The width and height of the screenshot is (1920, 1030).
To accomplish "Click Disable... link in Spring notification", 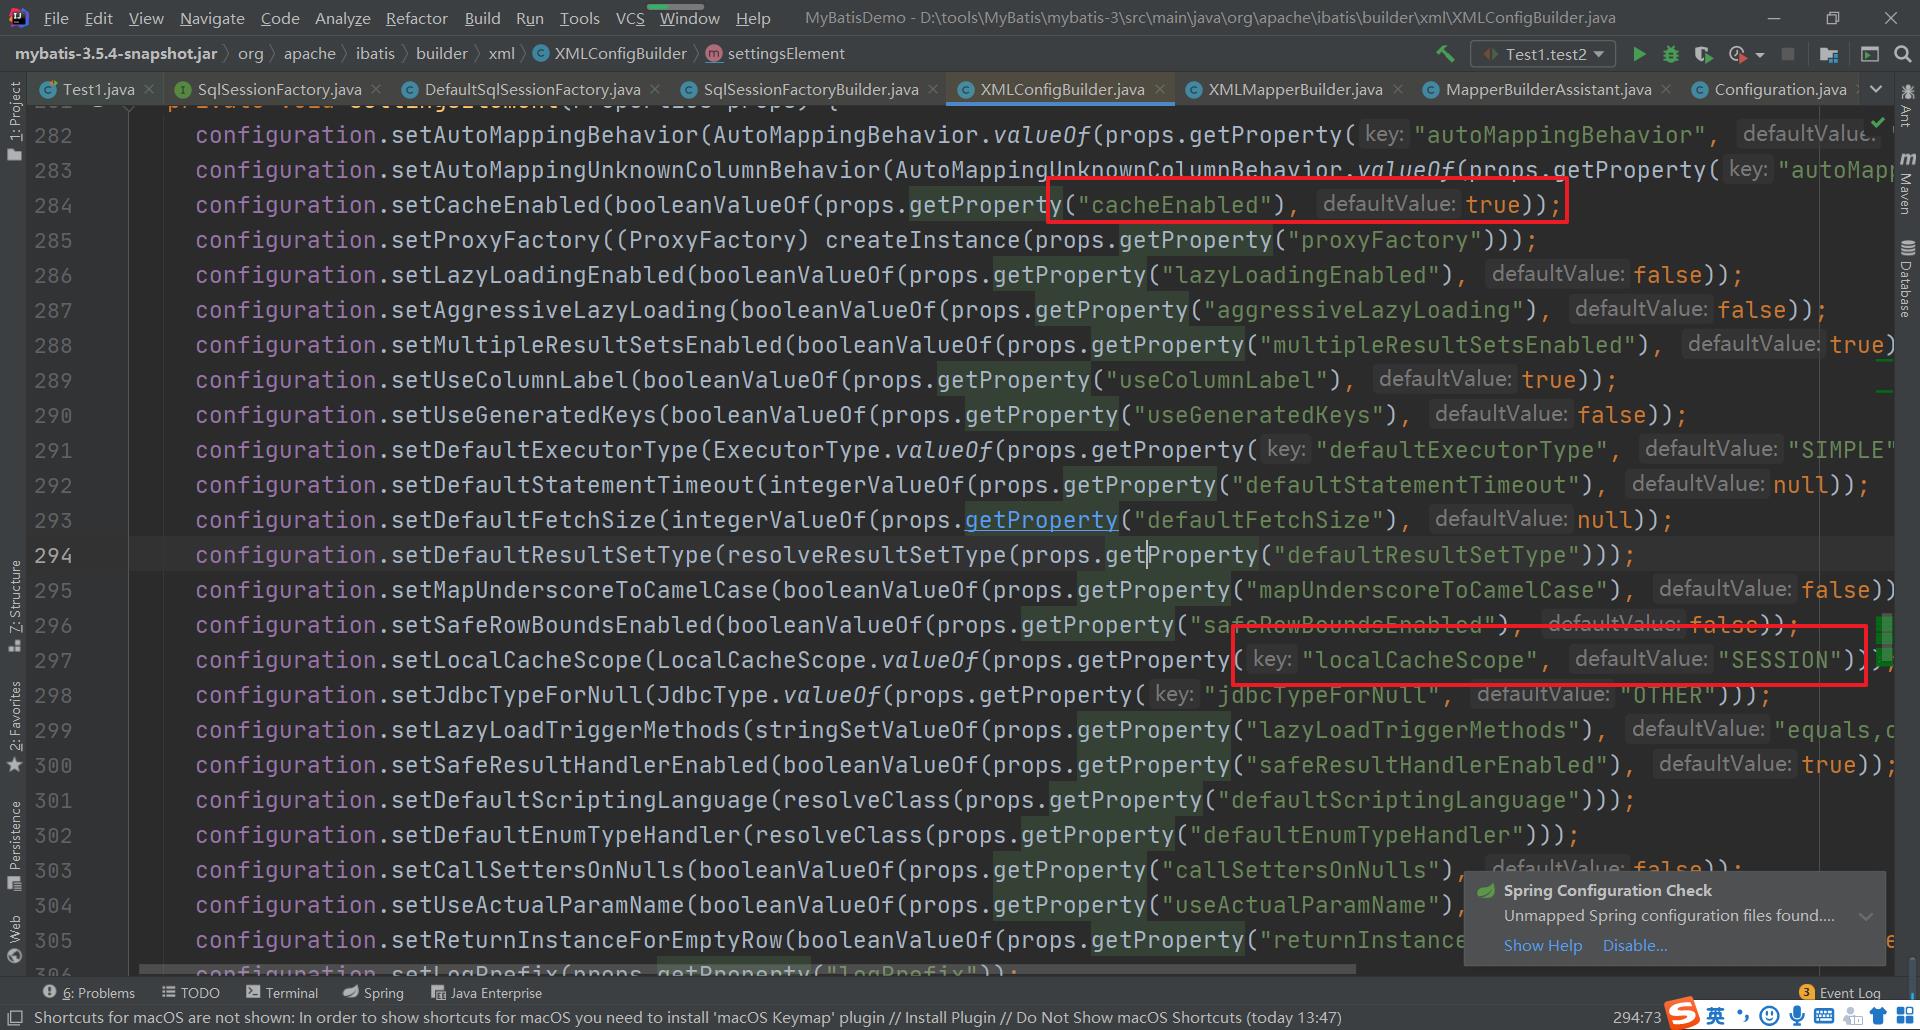I will [1635, 945].
